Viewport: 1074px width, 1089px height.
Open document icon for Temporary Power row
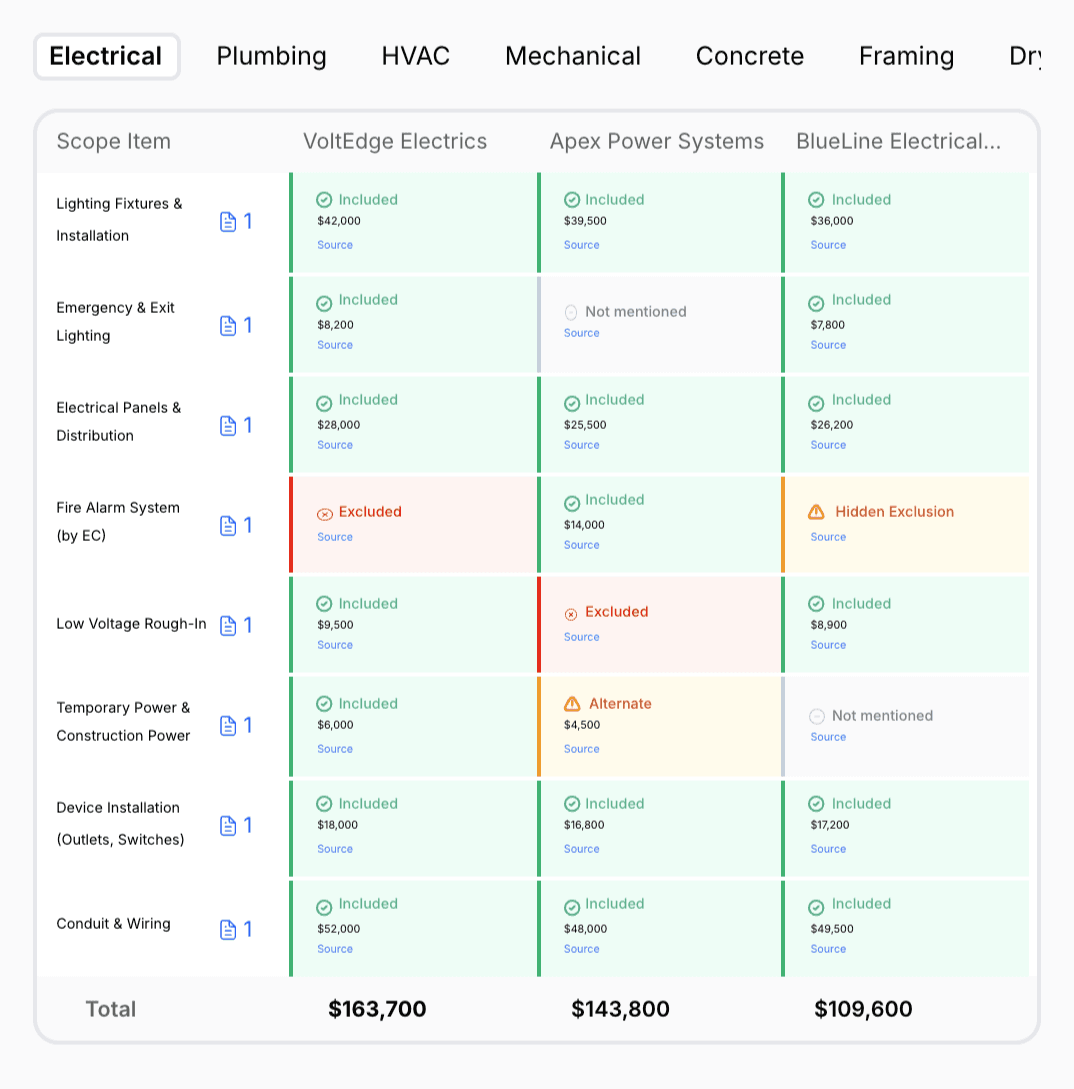click(228, 726)
